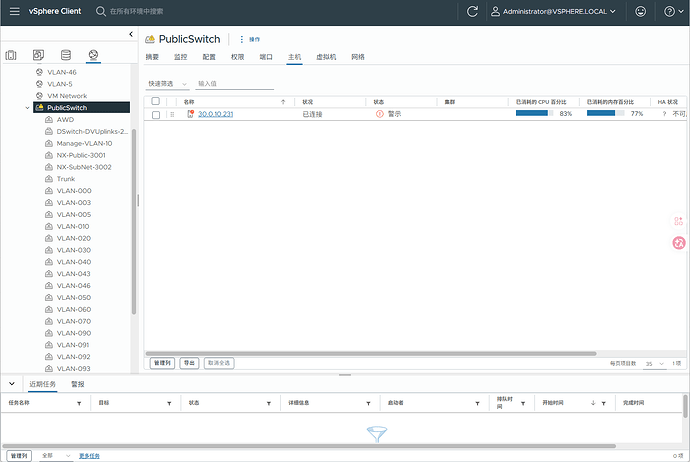Open the Administrator@VSPHERE.LOCAL user menu
This screenshot has height=462, width=690.
coord(553,11)
